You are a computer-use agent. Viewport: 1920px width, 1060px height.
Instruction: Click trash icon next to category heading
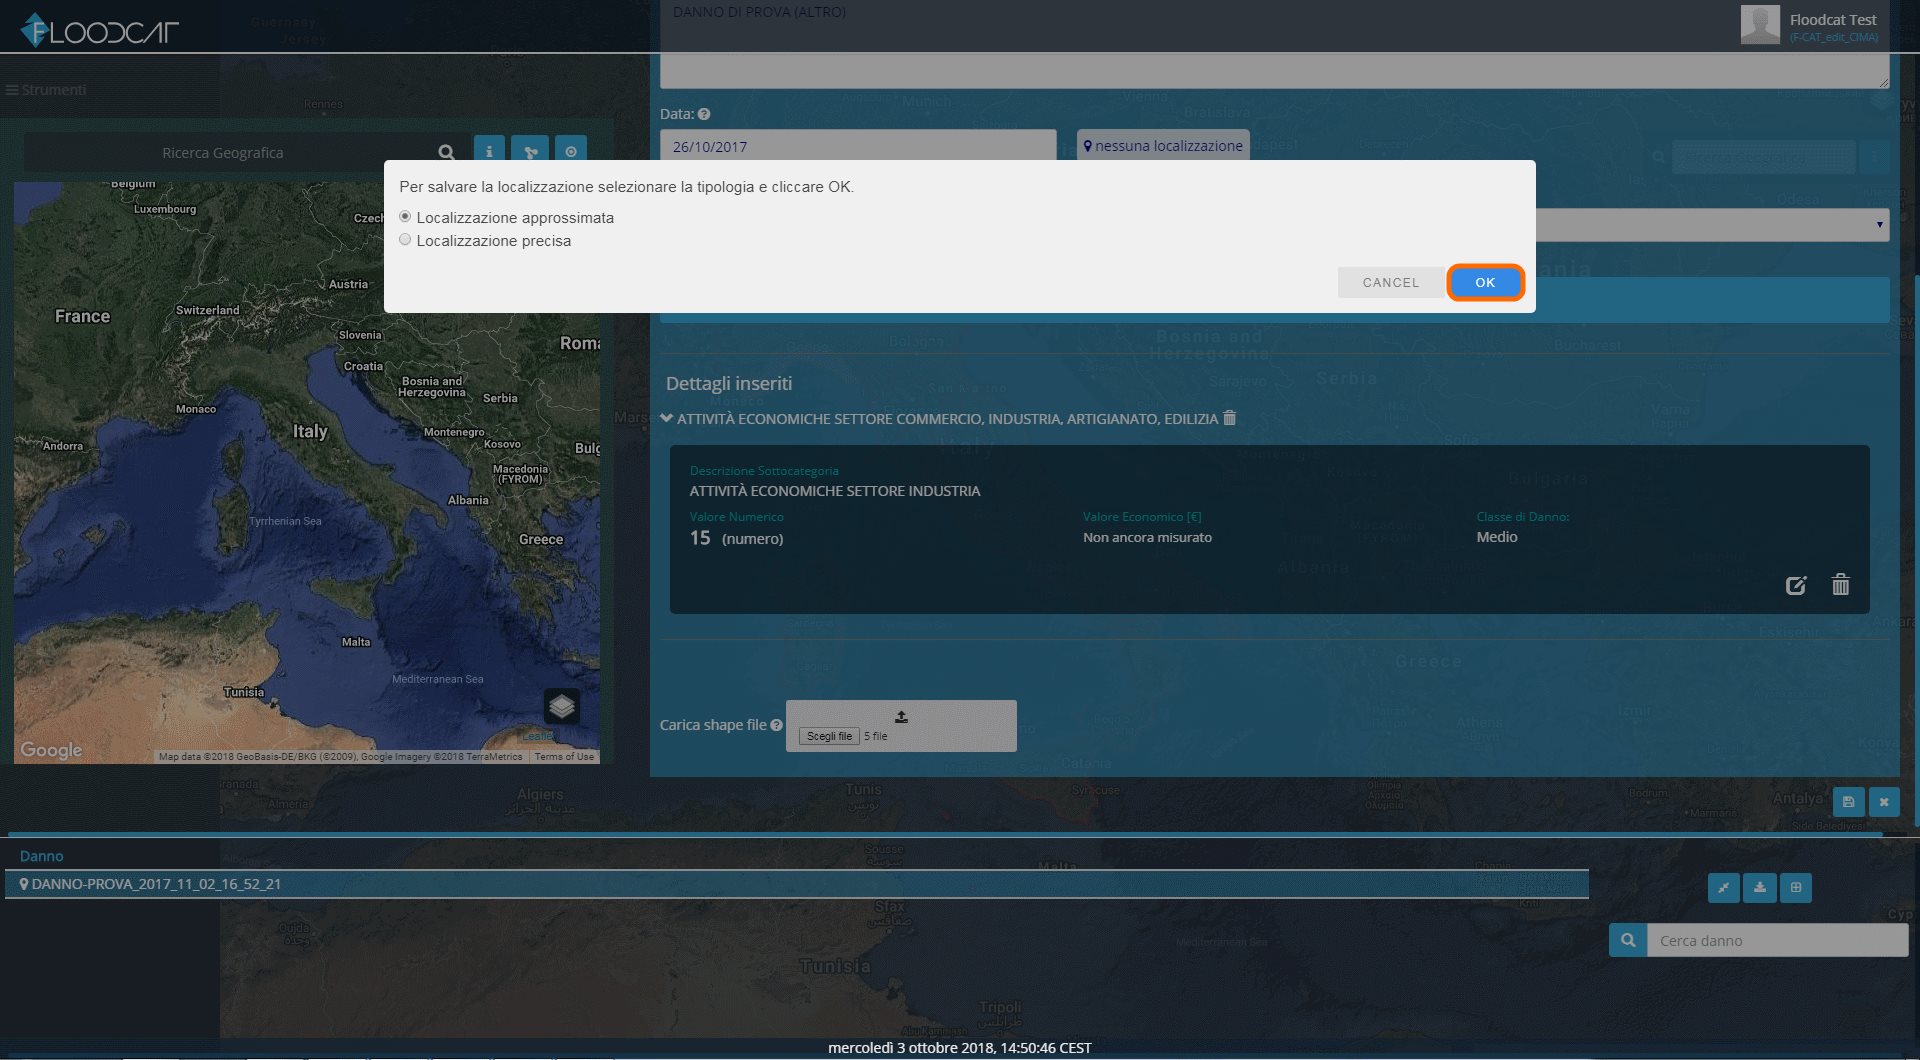tap(1230, 418)
